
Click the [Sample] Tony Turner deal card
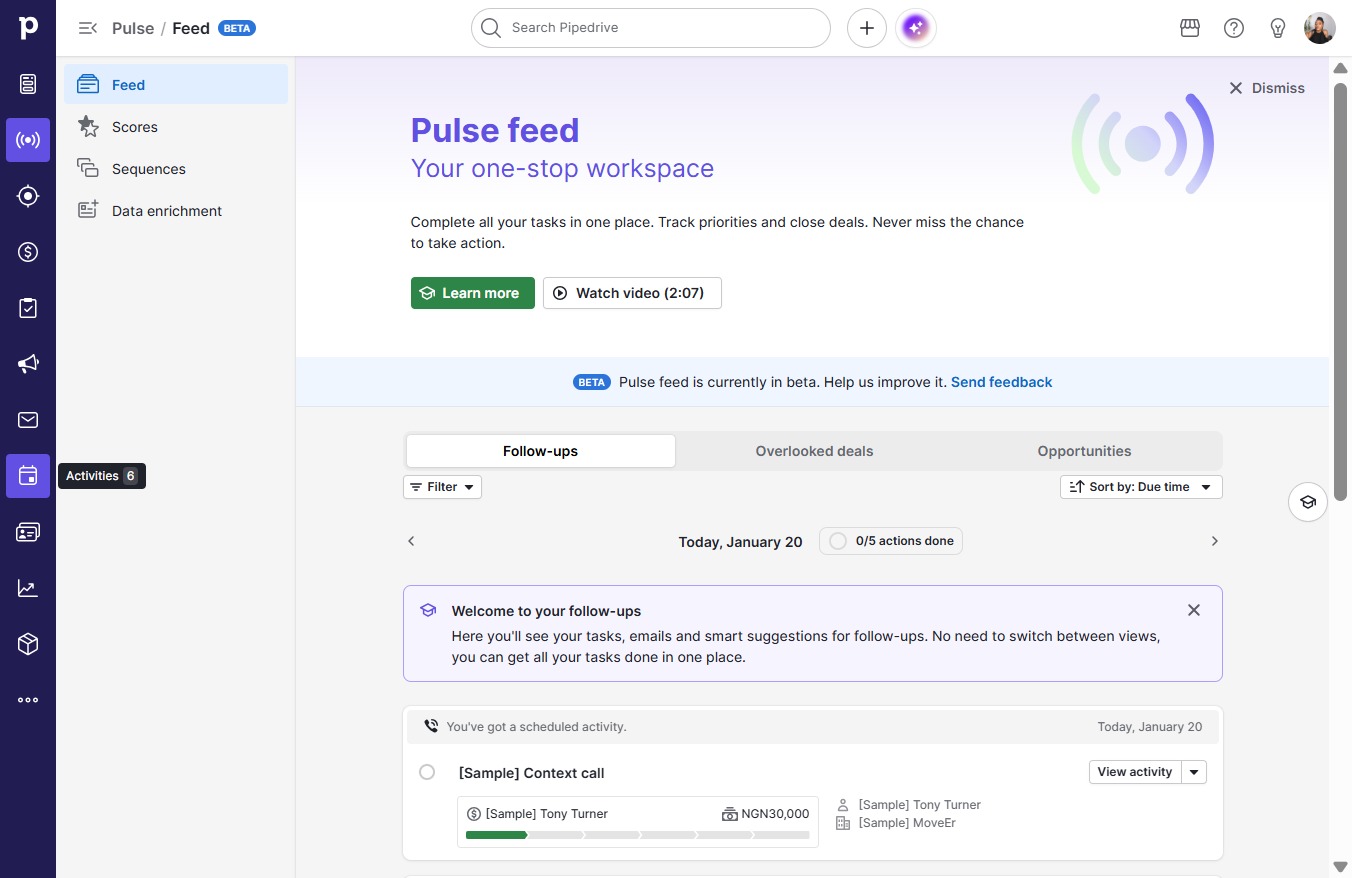pos(638,822)
